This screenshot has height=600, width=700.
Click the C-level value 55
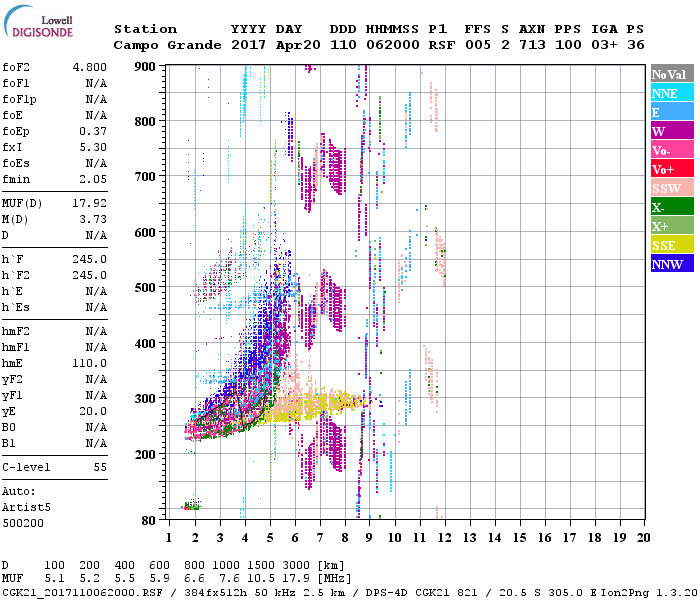(x=100, y=467)
